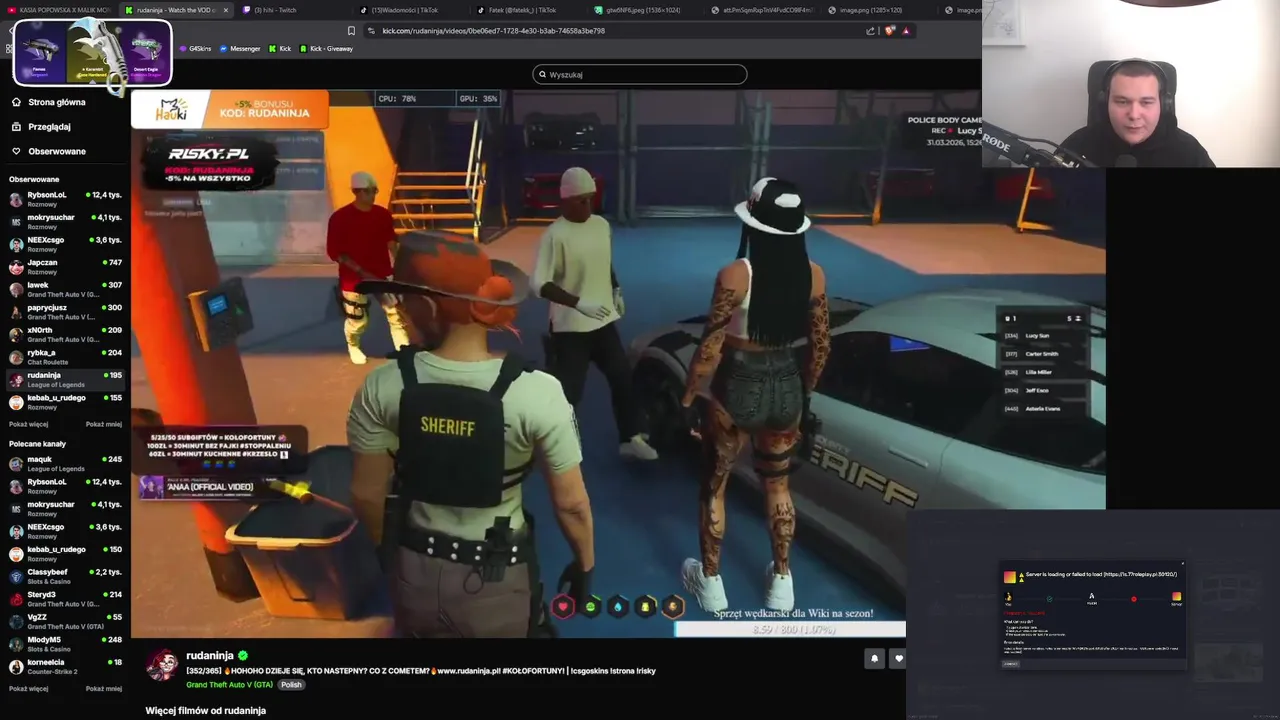Open the lawek channel

coord(66,289)
